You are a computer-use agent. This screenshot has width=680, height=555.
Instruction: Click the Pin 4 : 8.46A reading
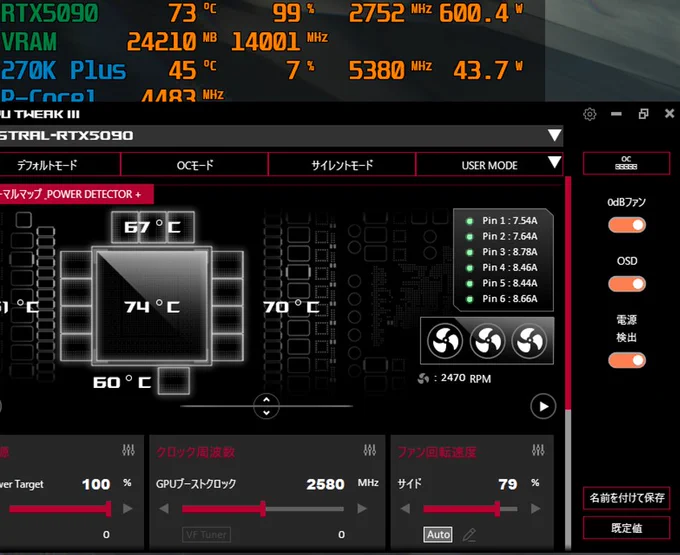[x=510, y=268]
